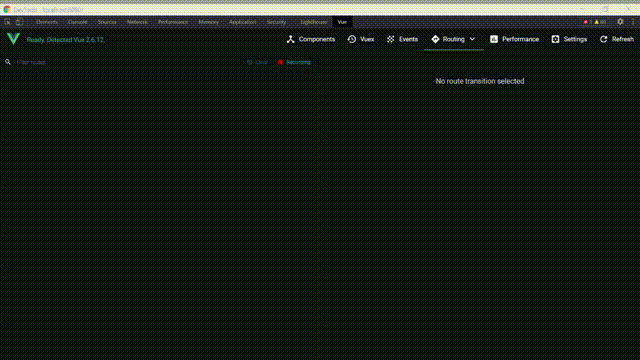Switch to the Events view
The height and width of the screenshot is (360, 640).
click(x=408, y=39)
